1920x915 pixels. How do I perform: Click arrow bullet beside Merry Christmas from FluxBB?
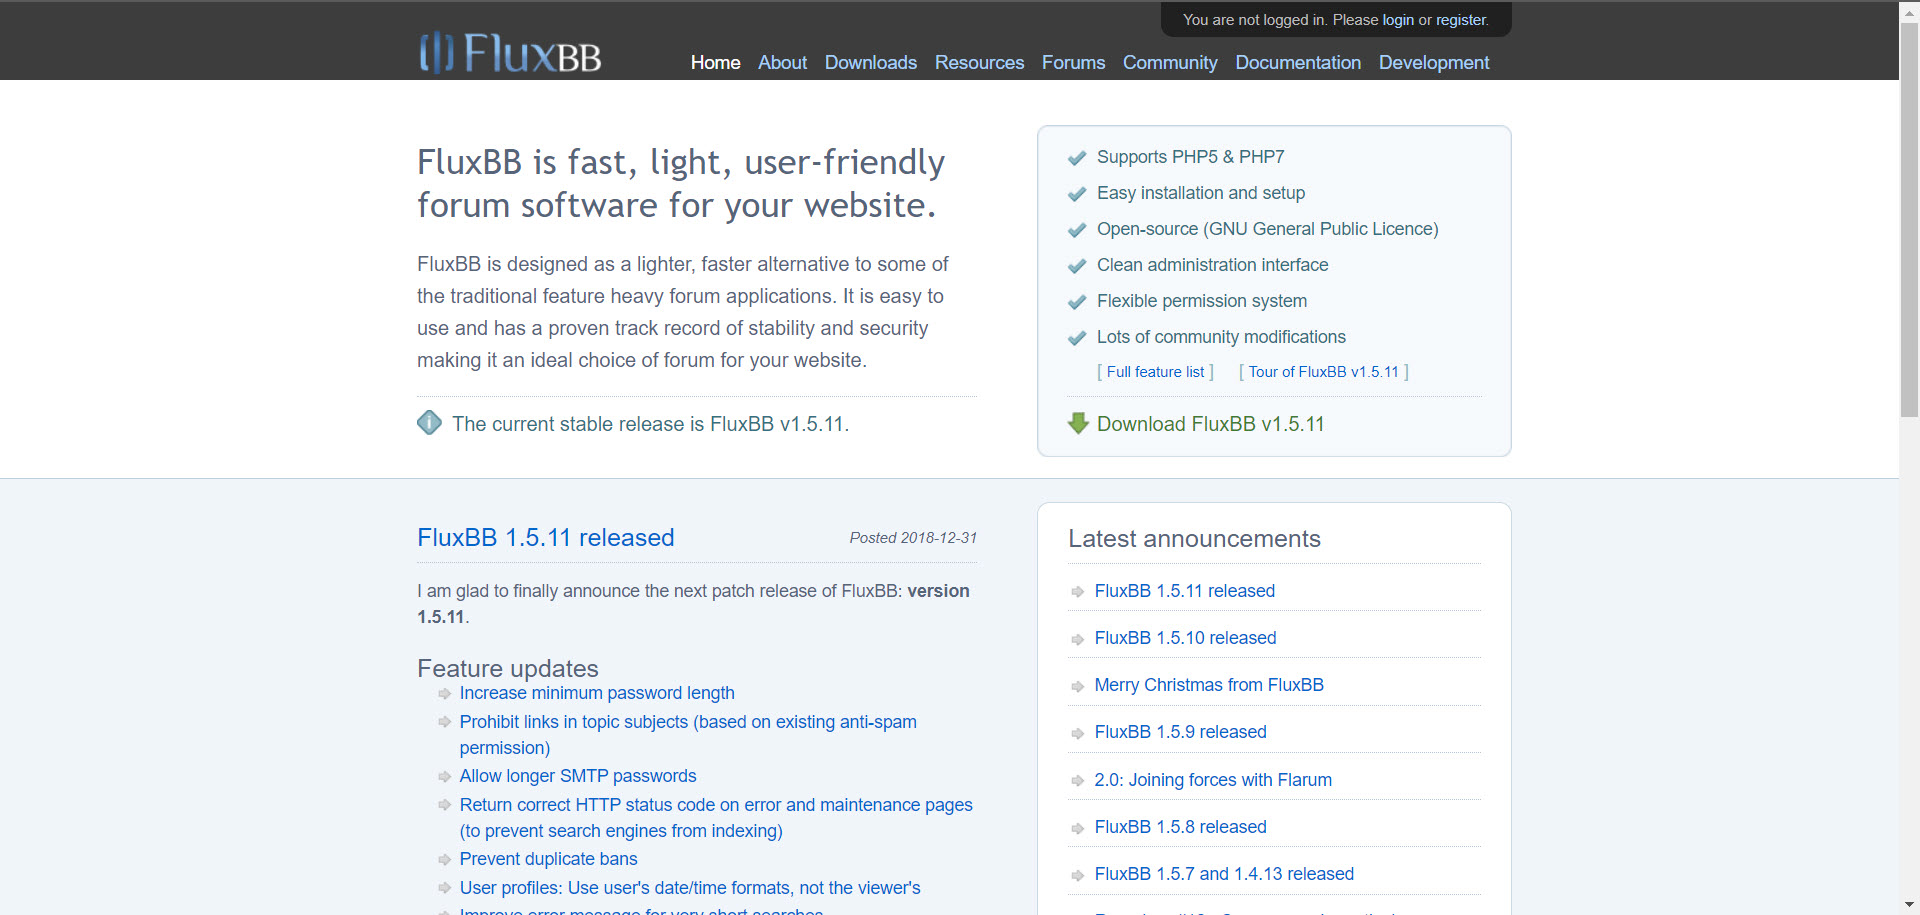pos(1077,686)
